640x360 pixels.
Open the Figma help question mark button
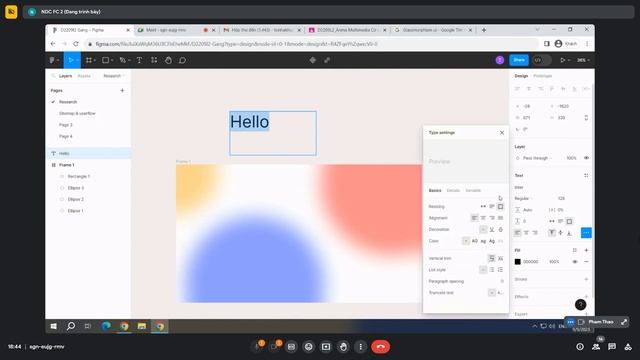click(x=580, y=304)
